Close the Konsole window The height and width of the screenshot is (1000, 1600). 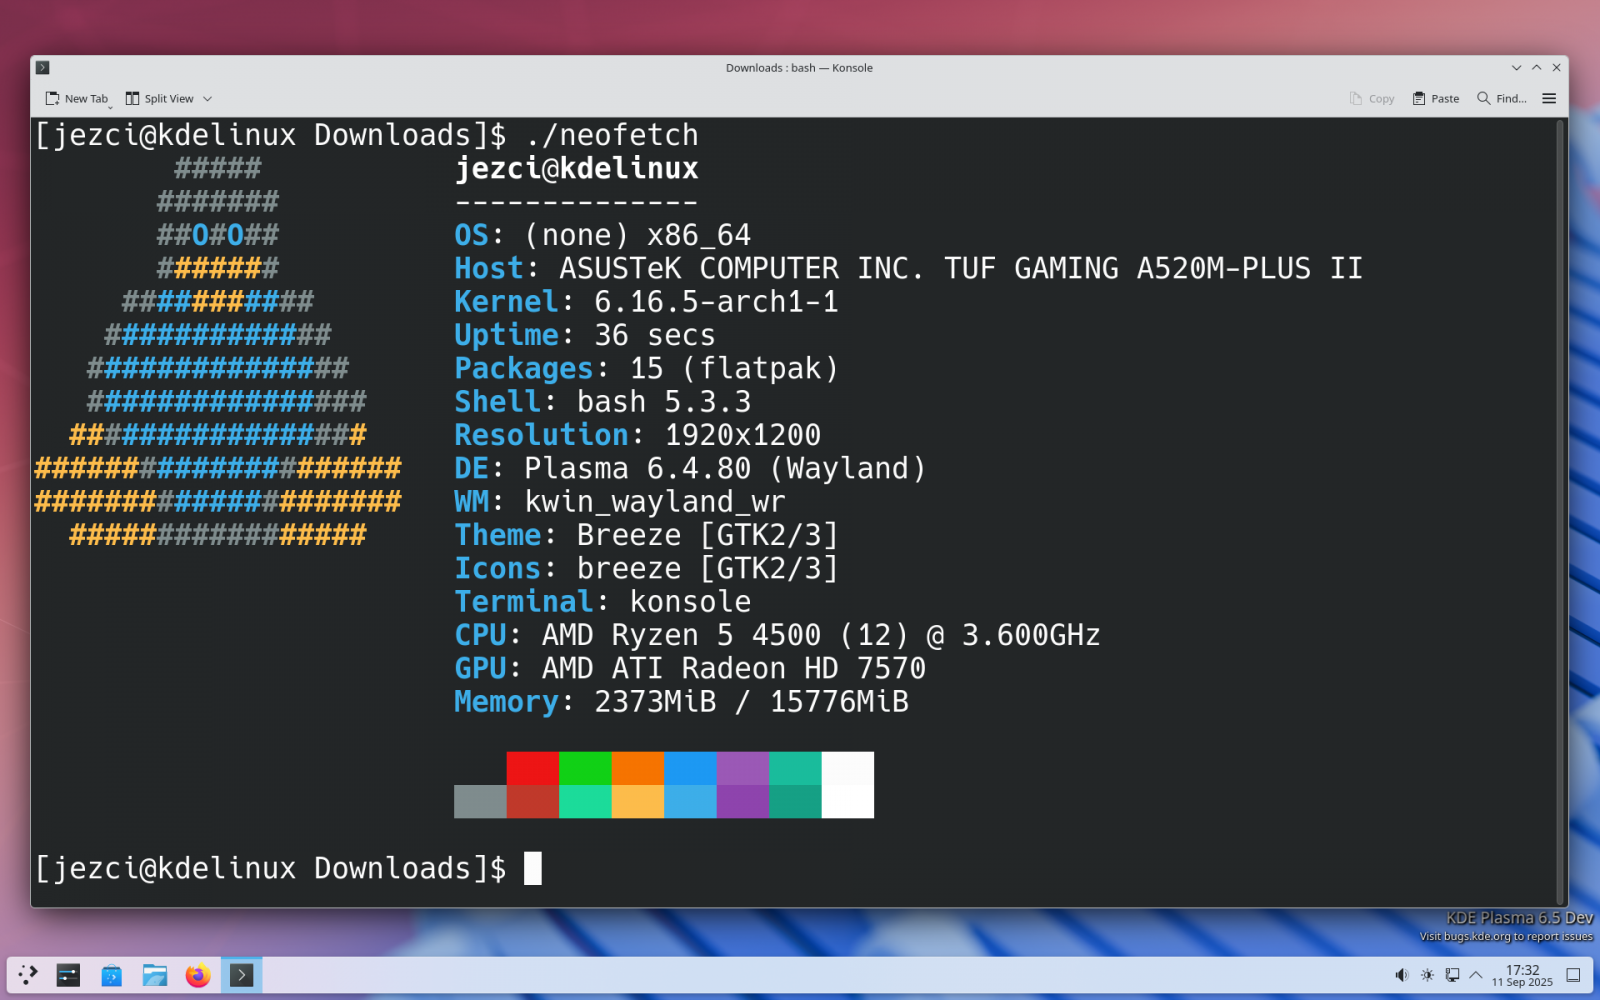(x=1556, y=68)
